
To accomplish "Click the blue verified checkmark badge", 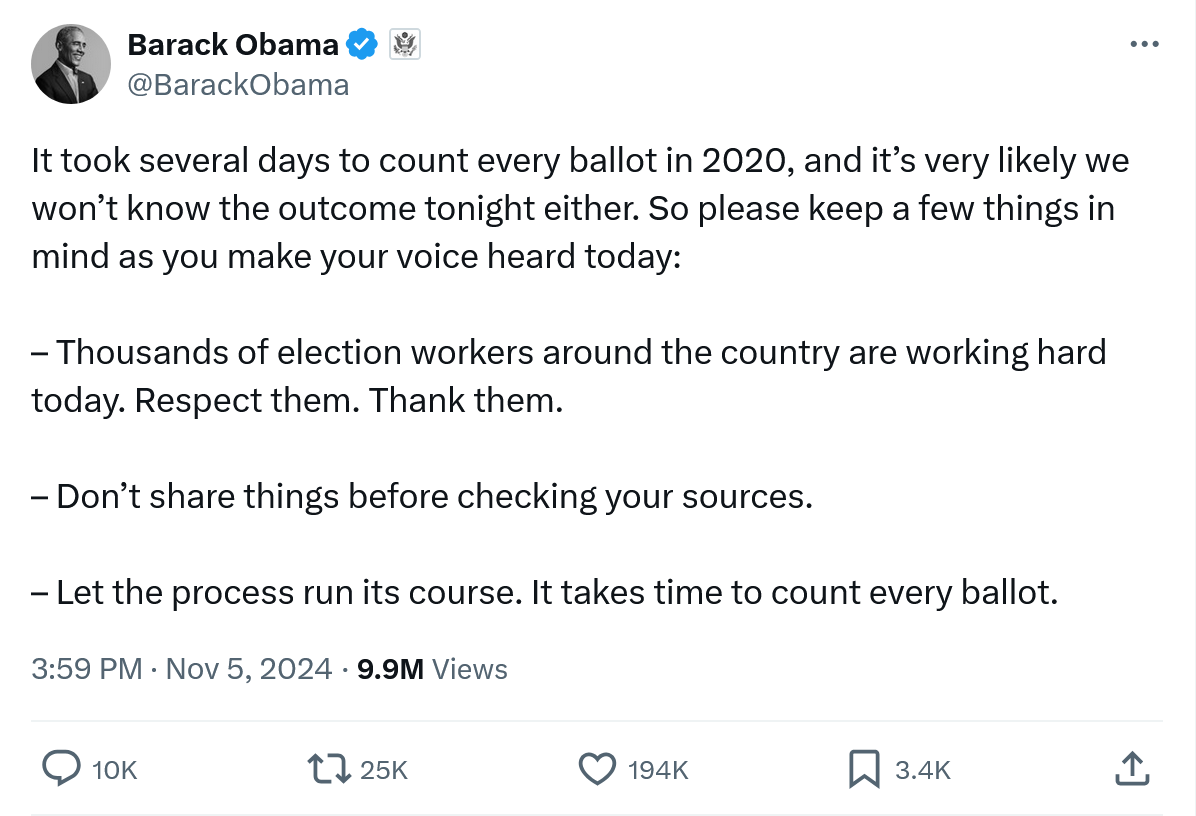I will [x=361, y=45].
